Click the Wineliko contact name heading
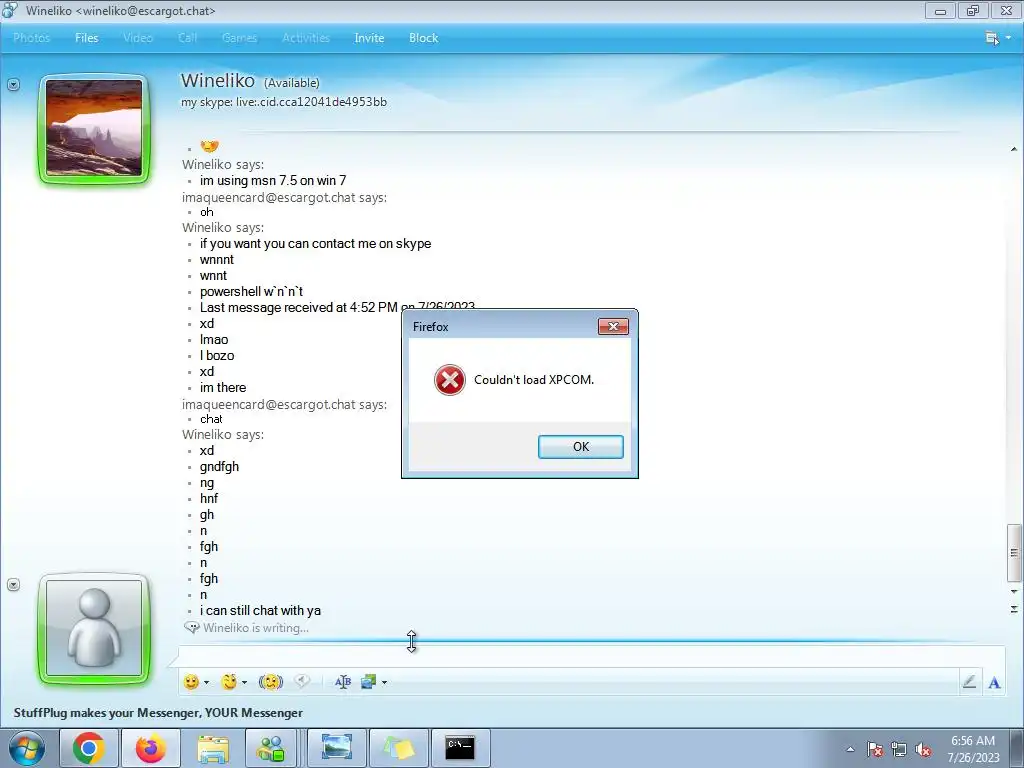The image size is (1024, 768). pos(217,80)
